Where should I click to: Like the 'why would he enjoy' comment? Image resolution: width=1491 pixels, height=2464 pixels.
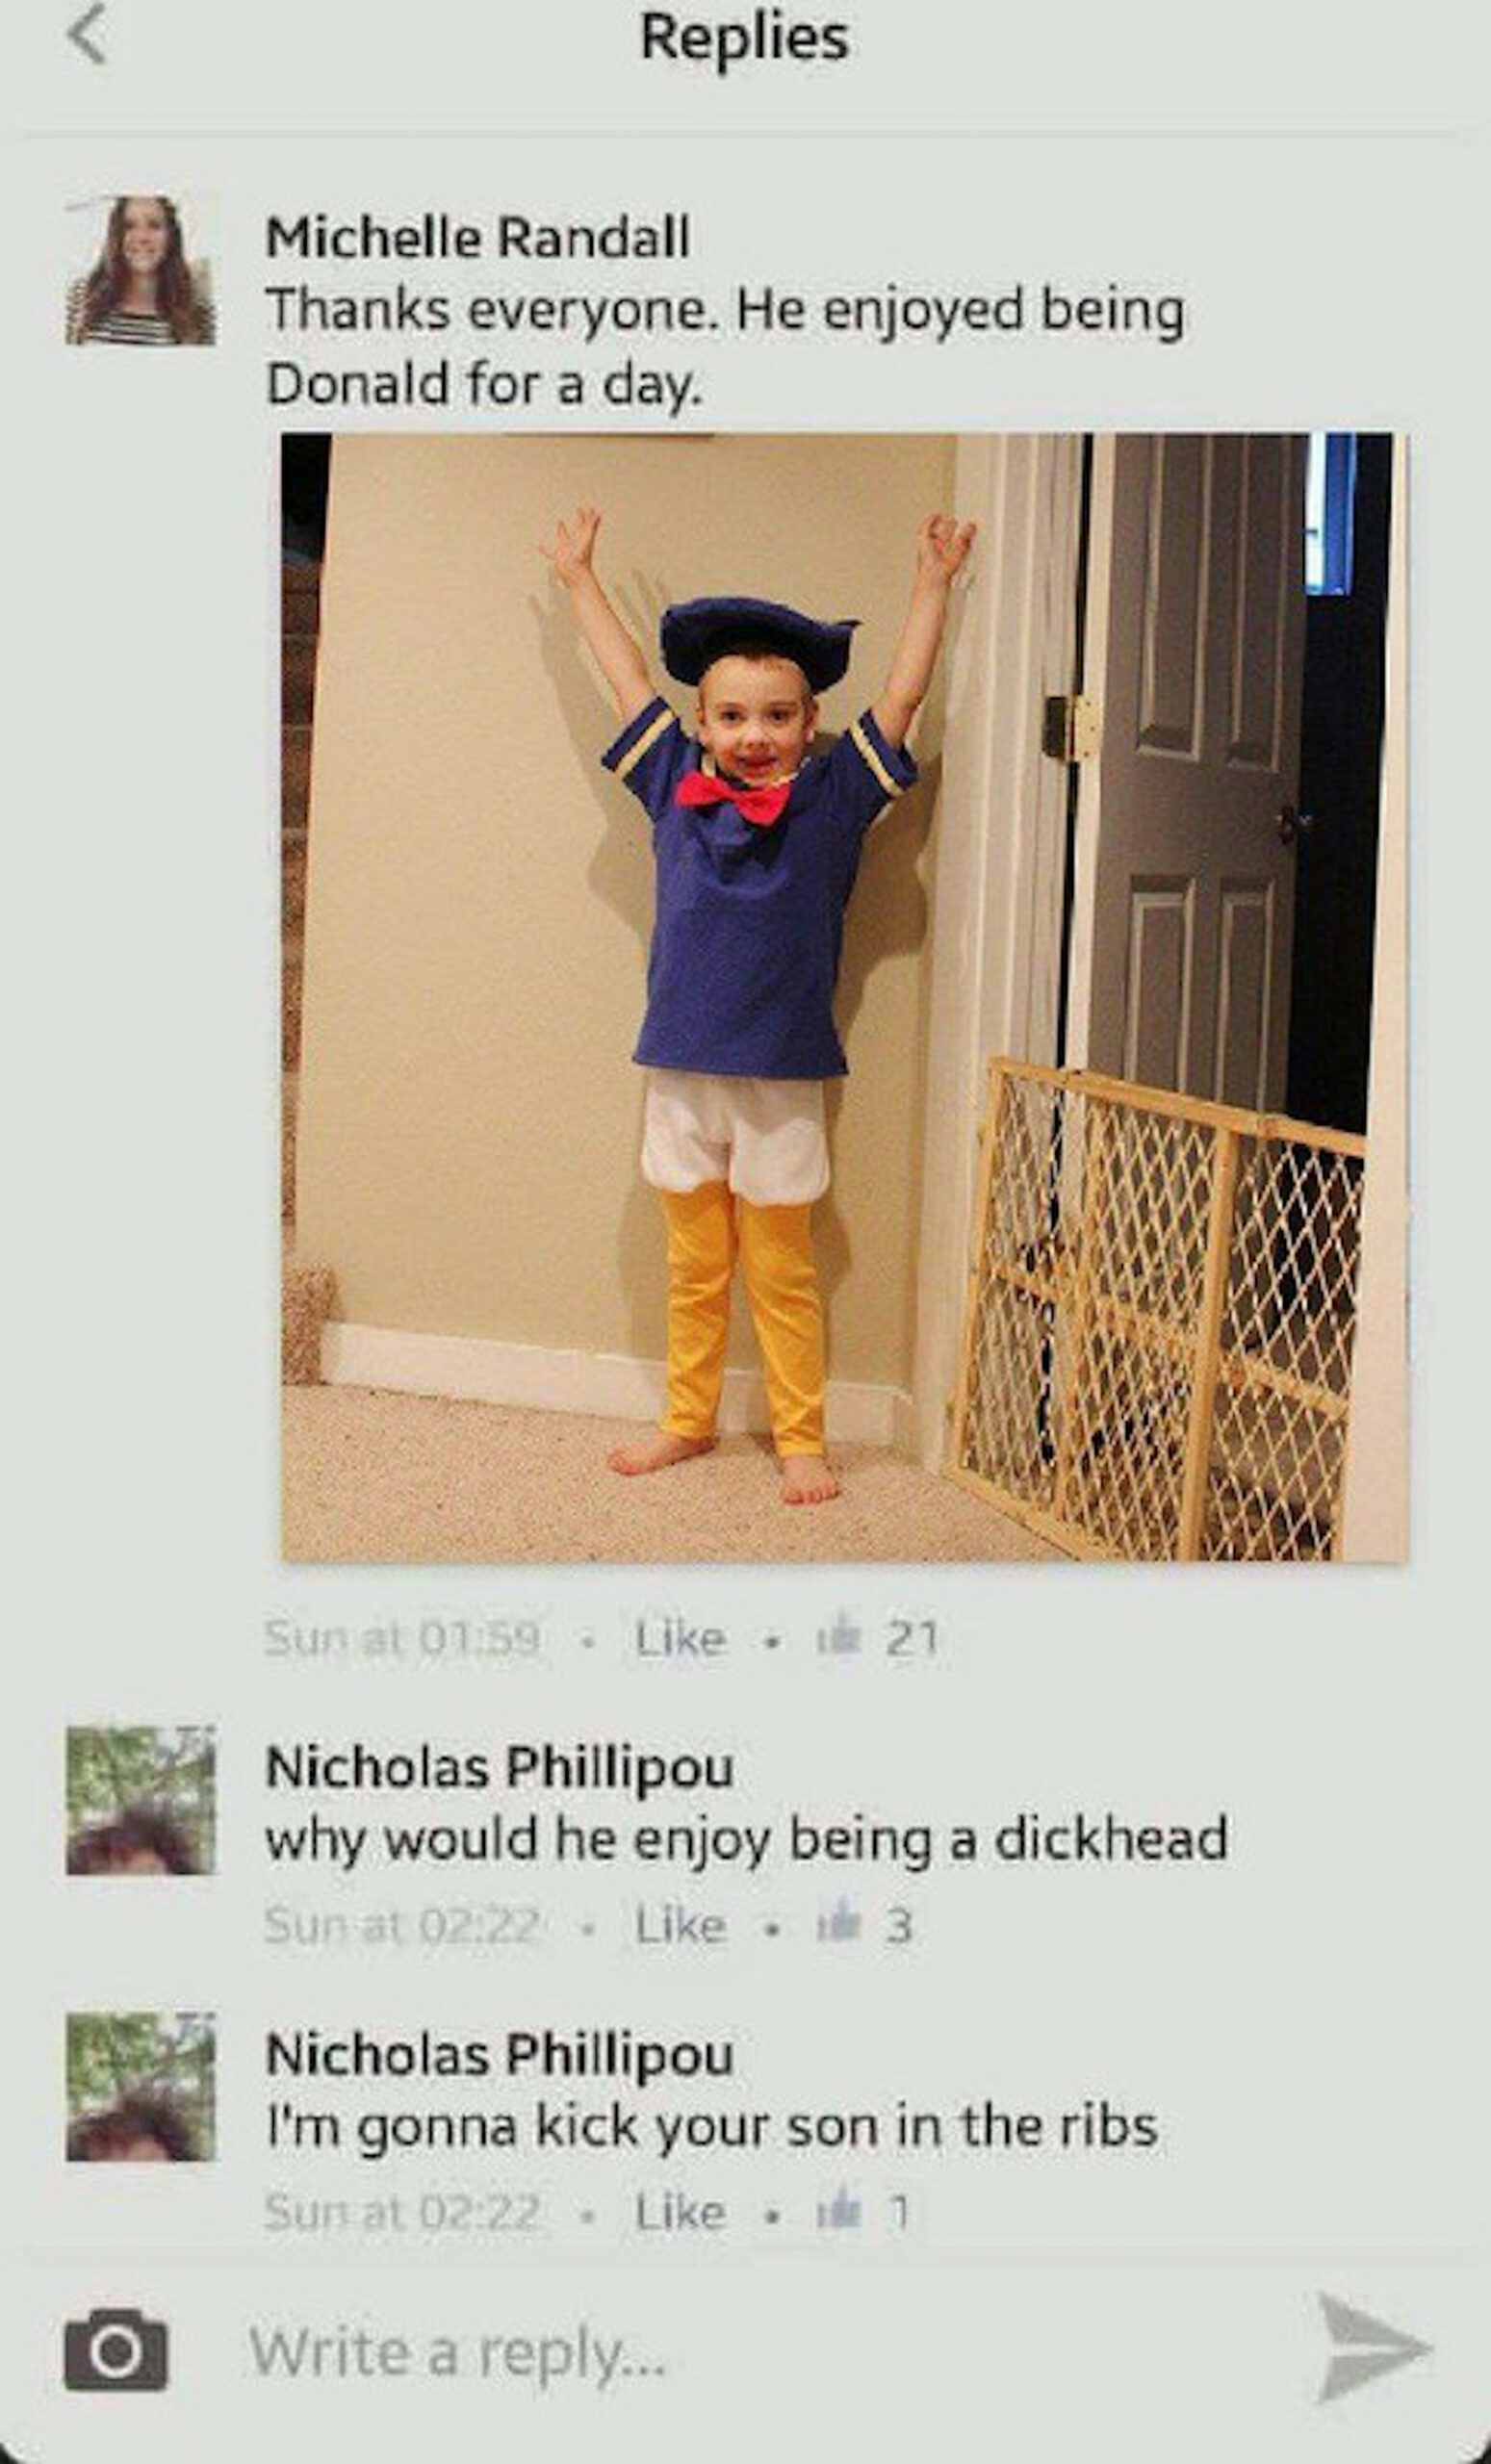click(x=680, y=1925)
